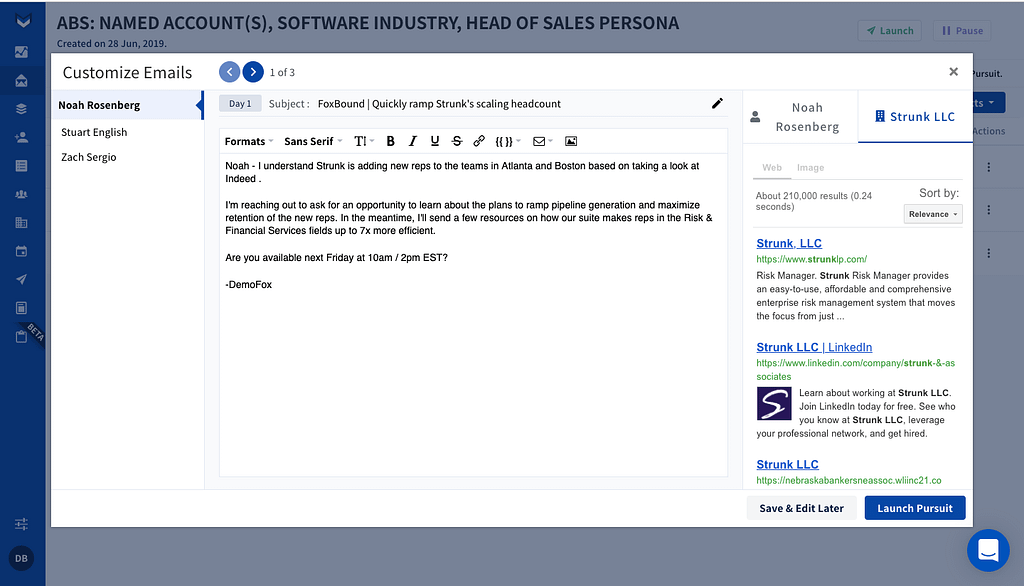Toggle bold formatting in the email editor
The height and width of the screenshot is (586, 1024).
point(391,141)
